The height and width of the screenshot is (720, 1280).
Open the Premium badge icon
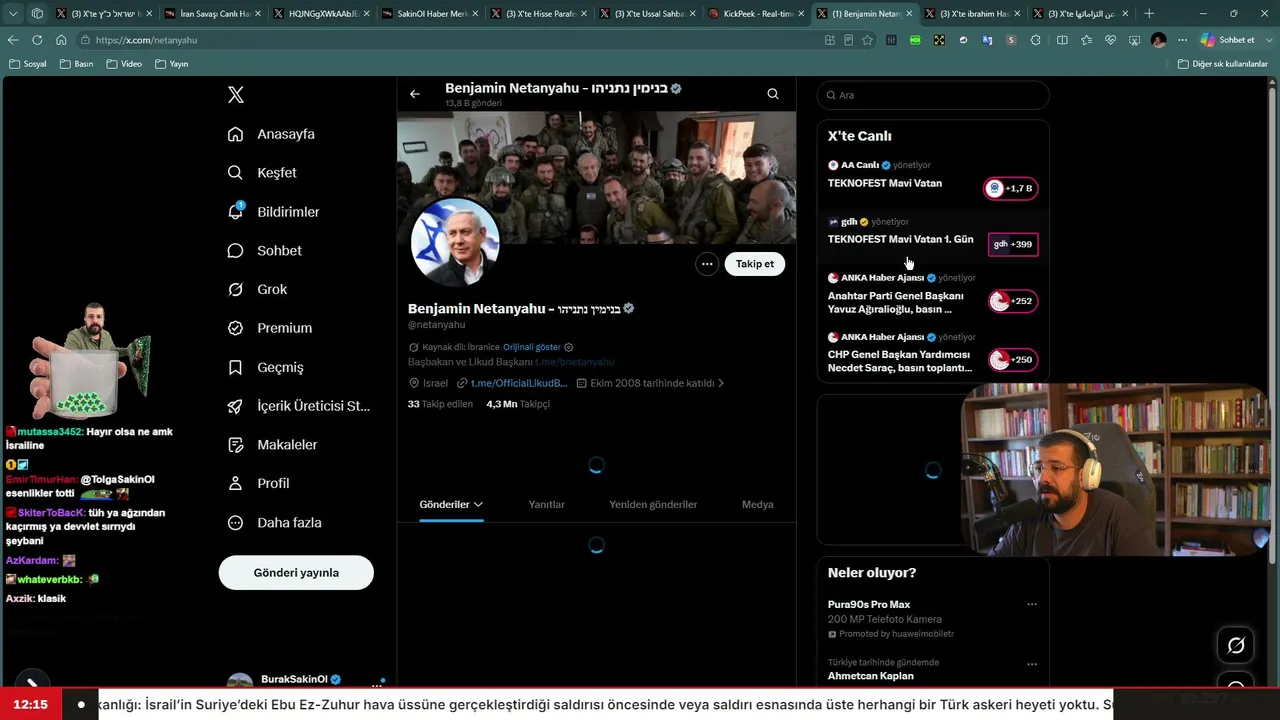(x=235, y=328)
